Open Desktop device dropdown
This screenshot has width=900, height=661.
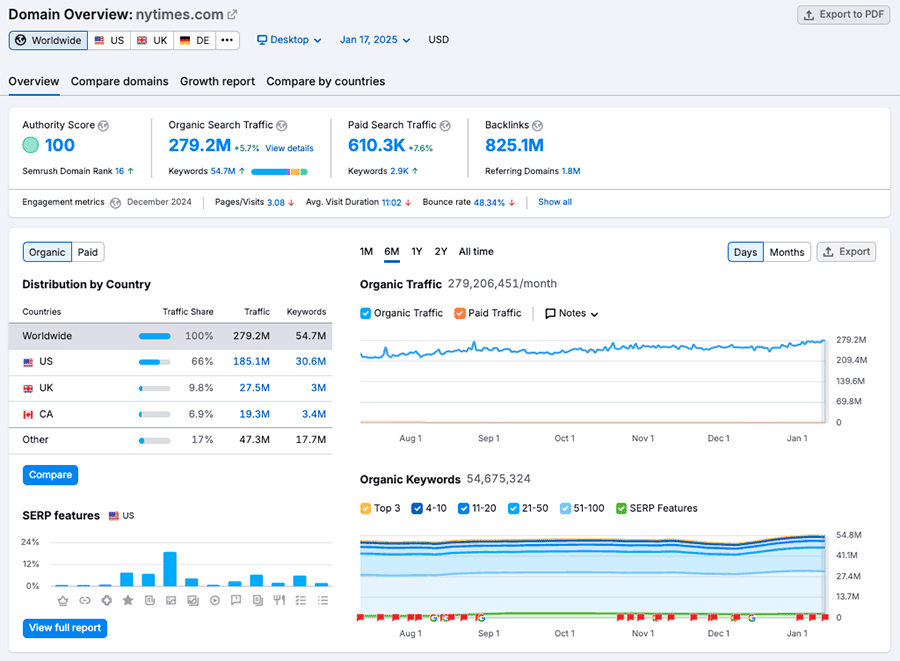pos(289,40)
